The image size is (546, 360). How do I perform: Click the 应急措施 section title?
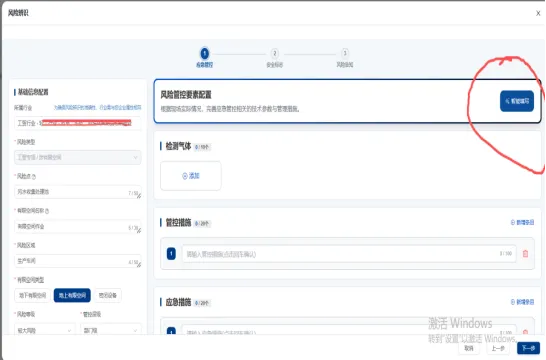tap(178, 302)
